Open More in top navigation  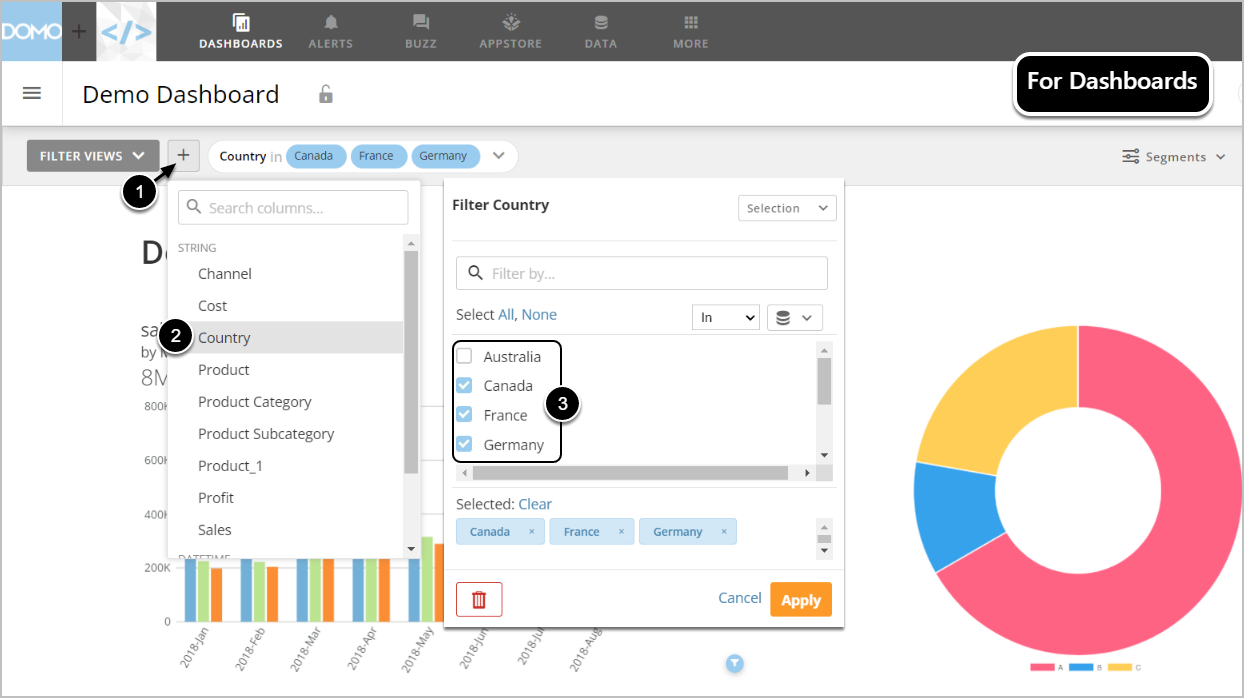coord(691,31)
